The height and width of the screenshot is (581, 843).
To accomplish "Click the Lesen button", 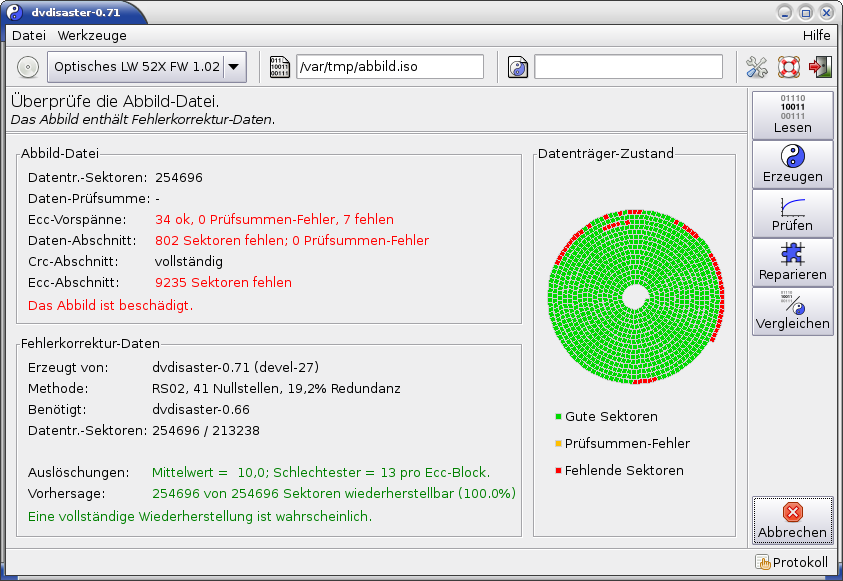I will 792,115.
